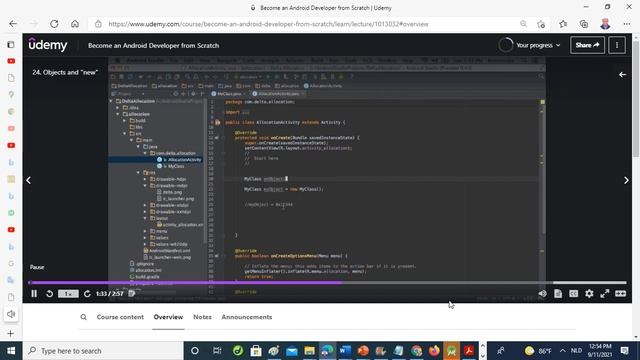This screenshot has width=640, height=360.
Task: Open Microsoft Store from taskbar
Action: pos(256,351)
